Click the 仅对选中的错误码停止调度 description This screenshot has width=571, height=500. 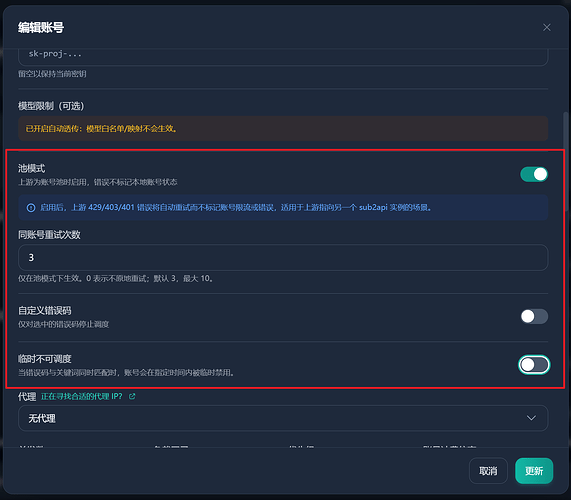(x=63, y=324)
